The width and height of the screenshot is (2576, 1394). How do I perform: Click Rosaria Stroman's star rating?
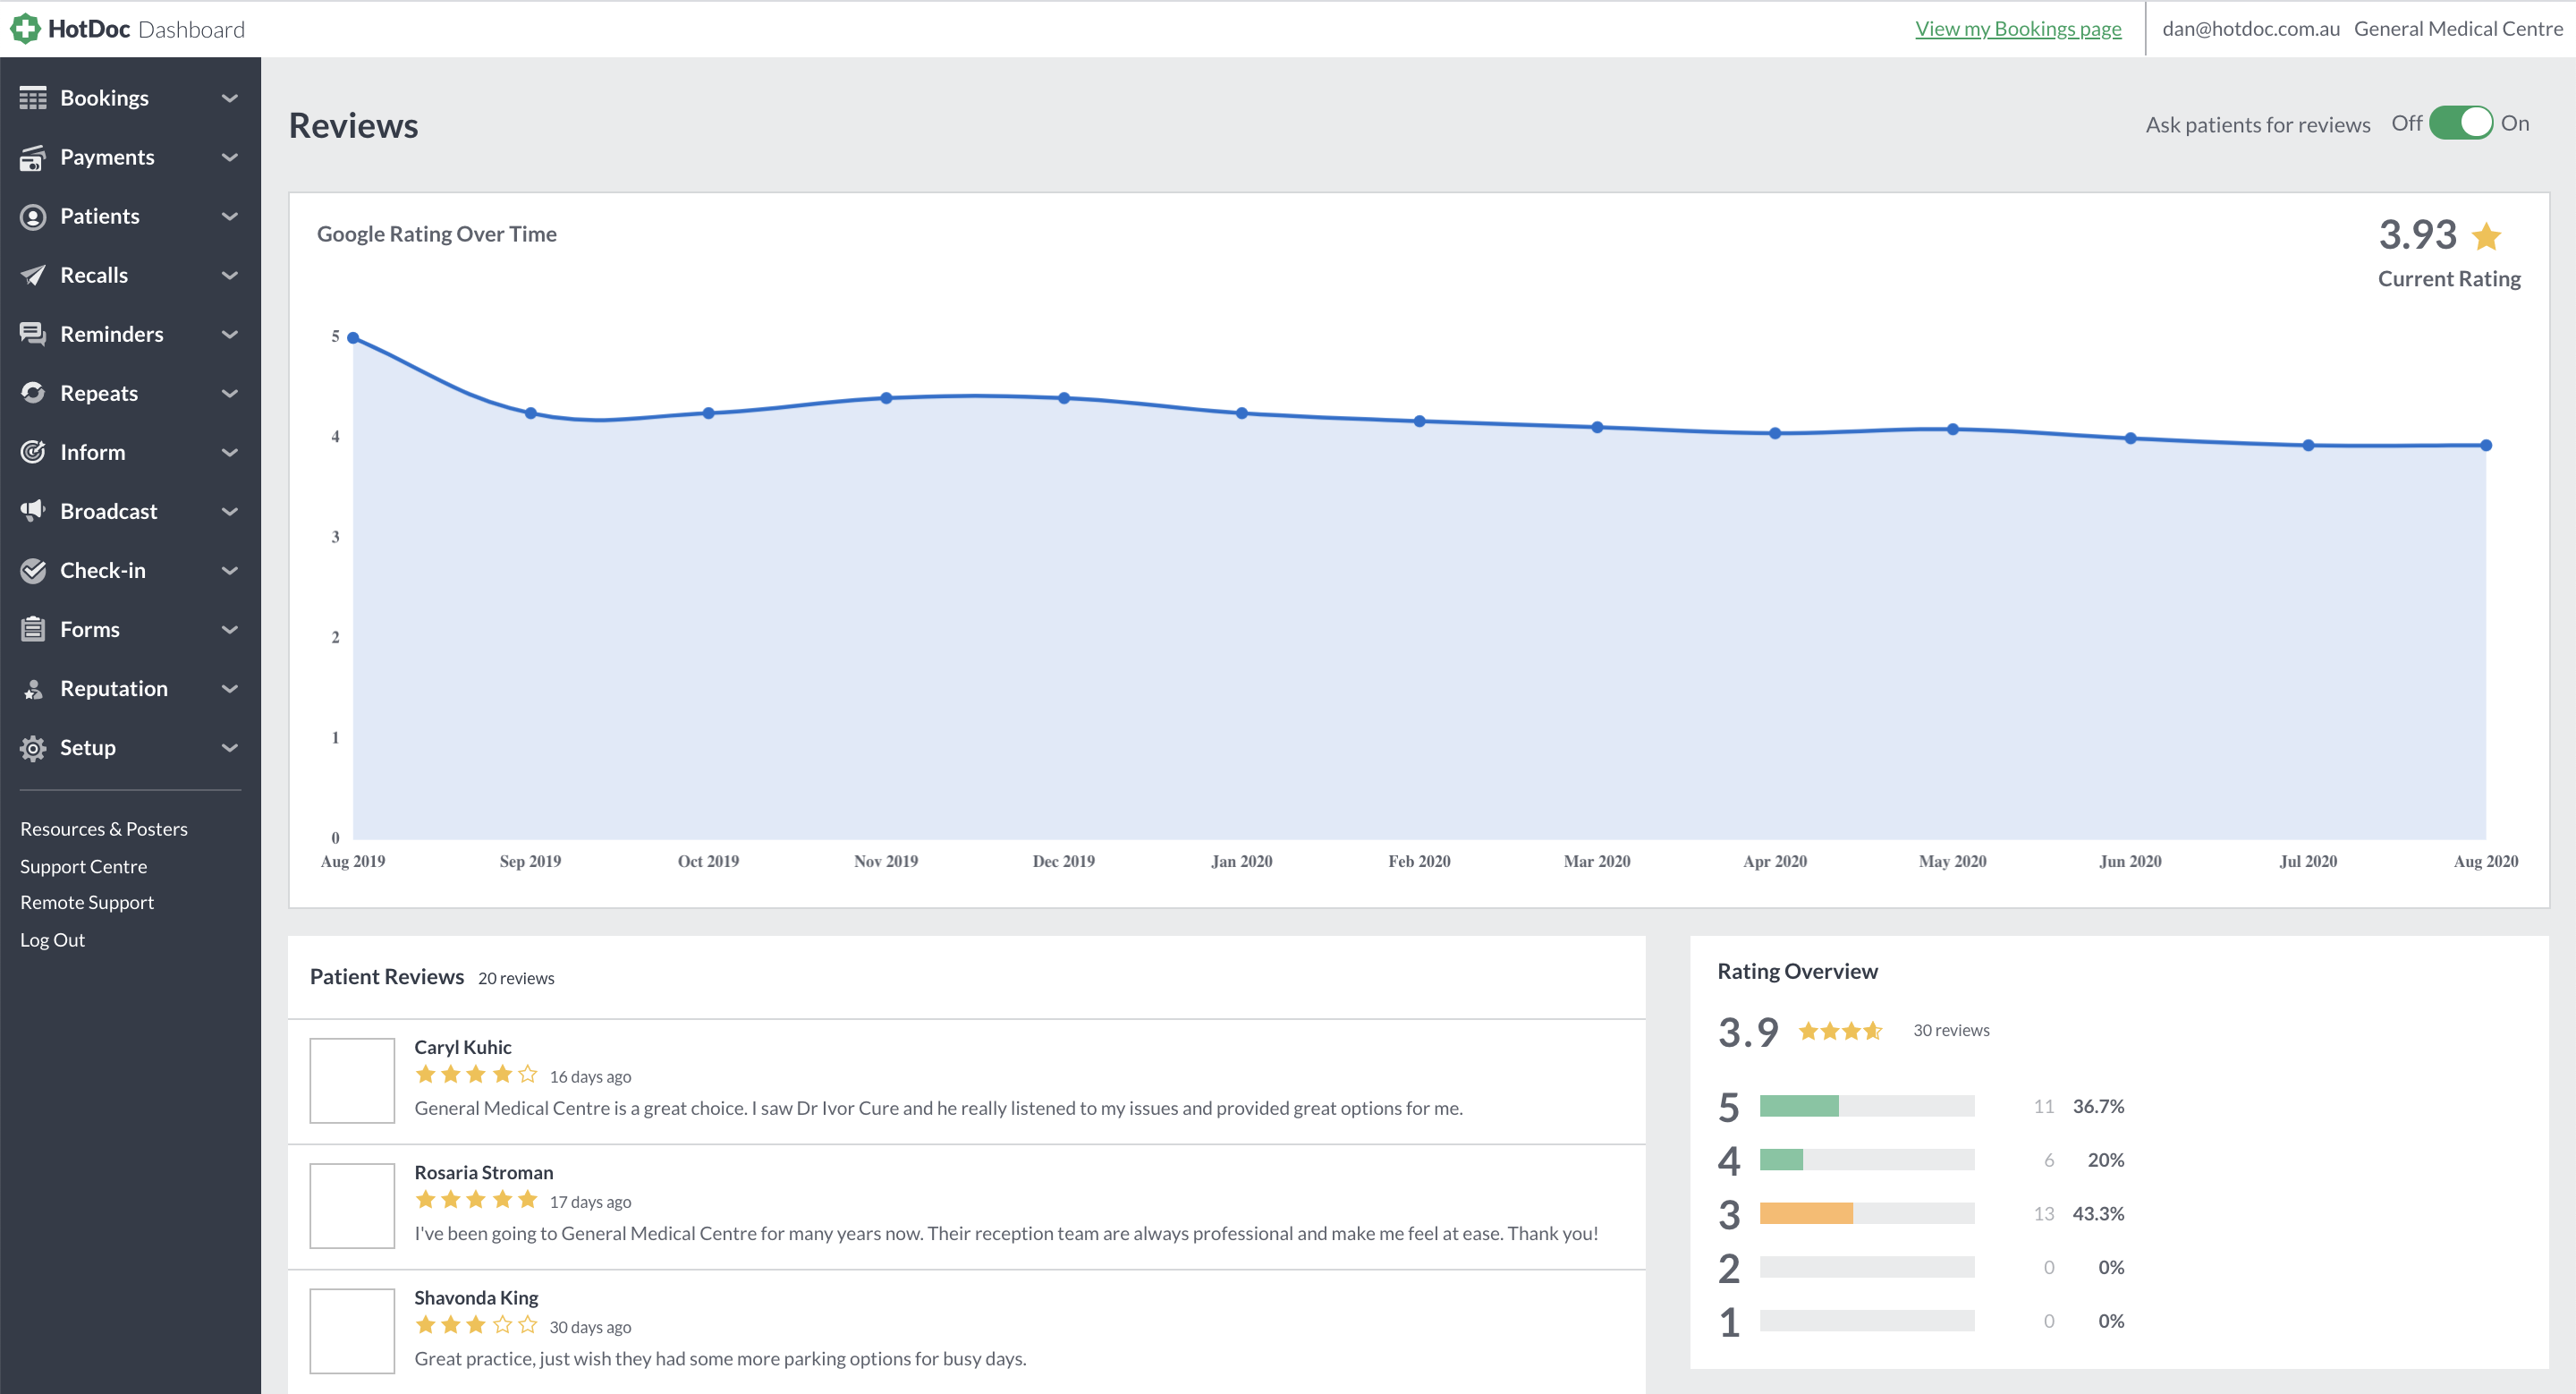476,1200
